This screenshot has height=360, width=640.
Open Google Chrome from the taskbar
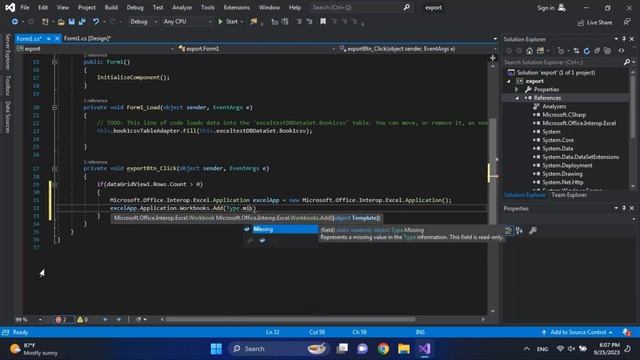tap(383, 349)
